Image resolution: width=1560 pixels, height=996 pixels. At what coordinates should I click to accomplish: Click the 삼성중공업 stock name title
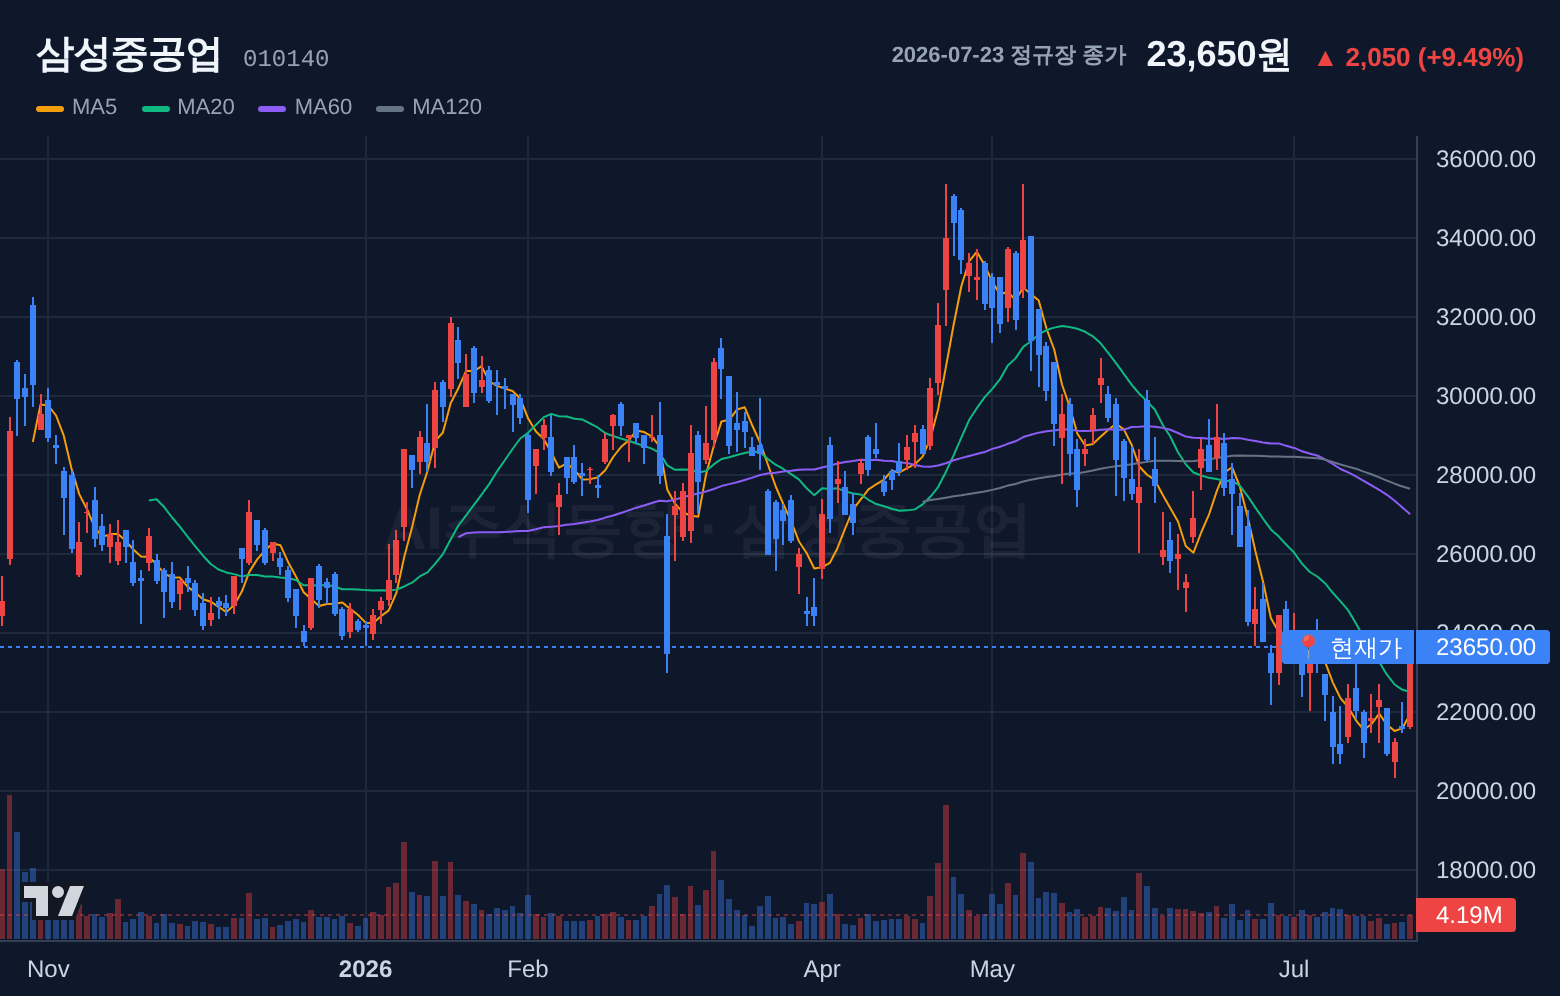(x=128, y=54)
